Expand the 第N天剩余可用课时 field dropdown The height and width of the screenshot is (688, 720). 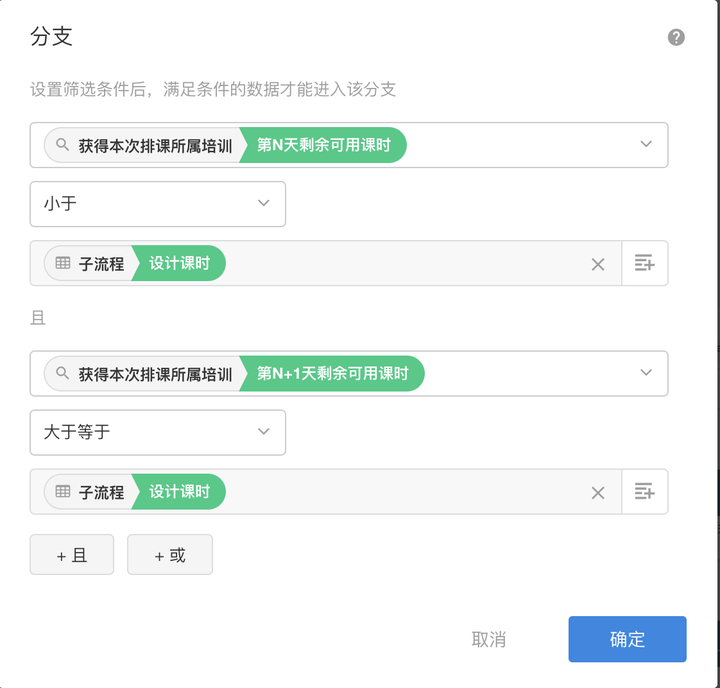(645, 145)
